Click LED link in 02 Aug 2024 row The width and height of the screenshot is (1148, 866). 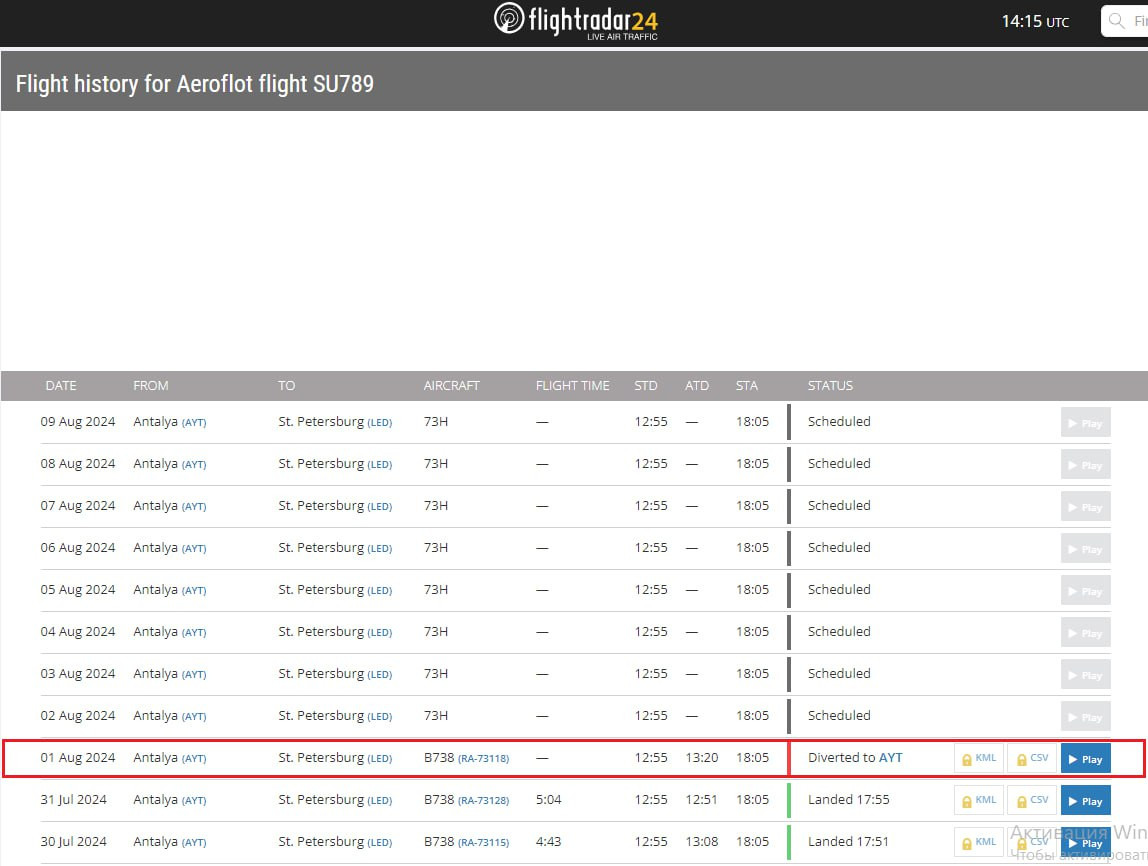(x=379, y=716)
